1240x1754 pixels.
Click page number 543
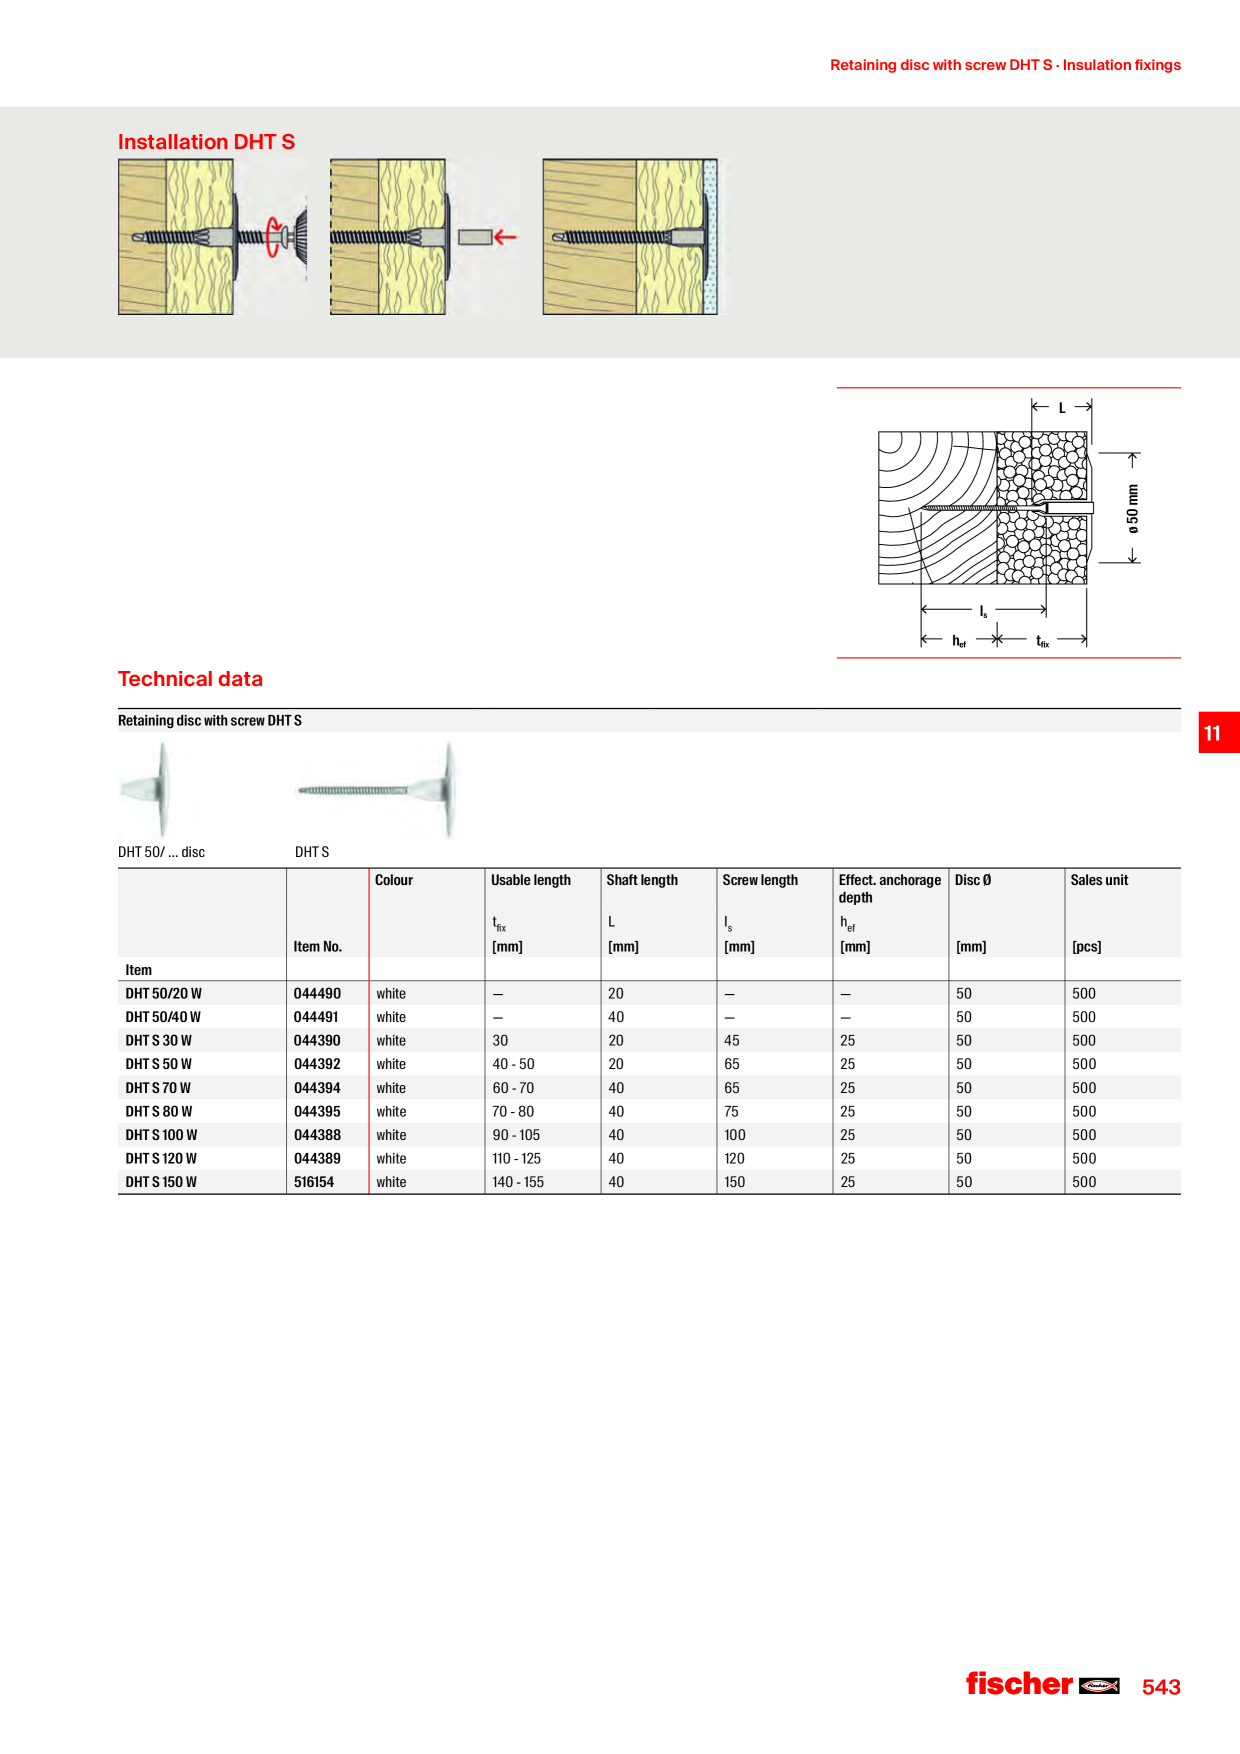[1161, 1687]
